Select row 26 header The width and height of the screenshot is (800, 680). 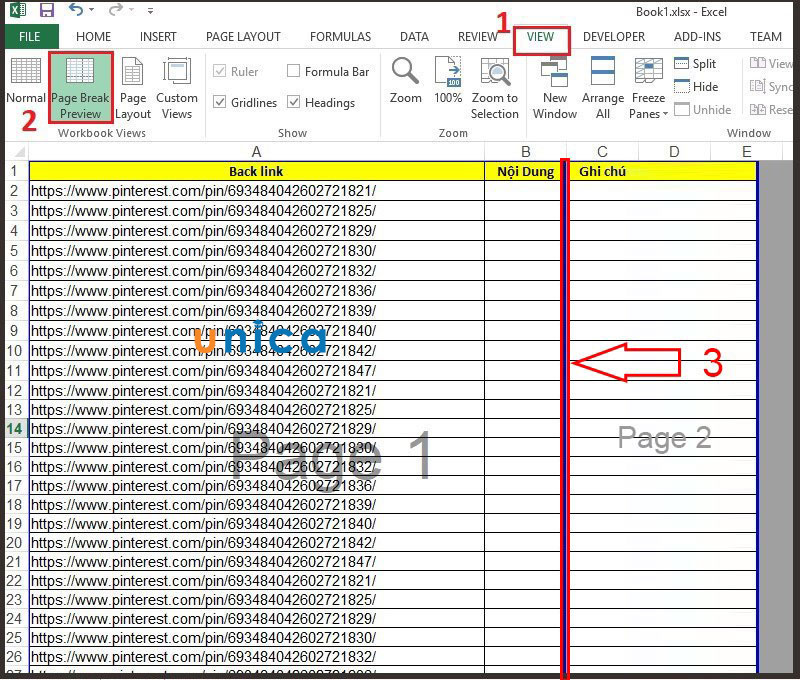[14, 657]
